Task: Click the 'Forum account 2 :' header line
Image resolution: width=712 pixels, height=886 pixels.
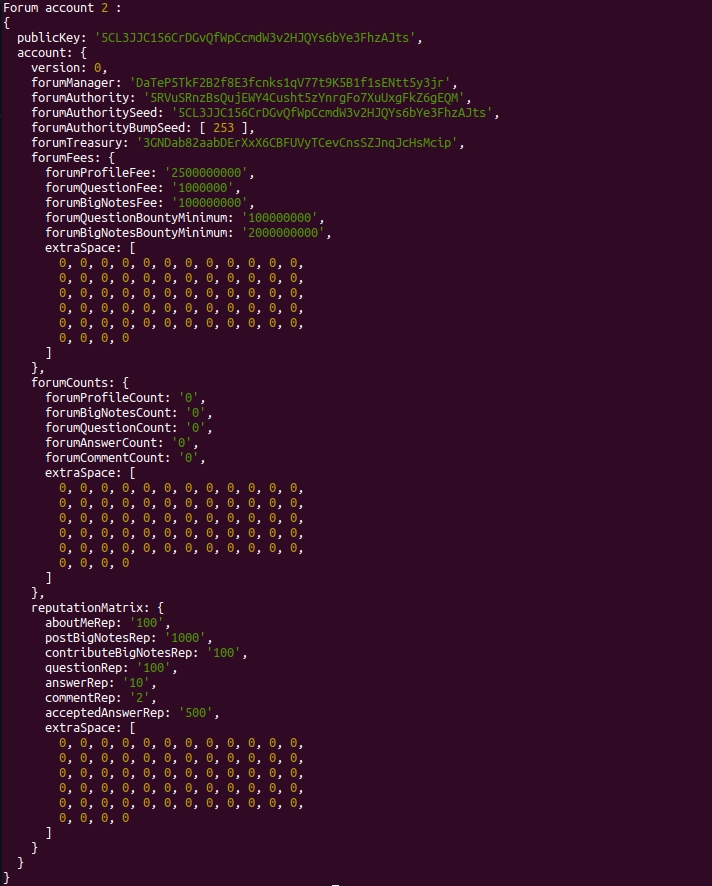Action: tap(62, 8)
